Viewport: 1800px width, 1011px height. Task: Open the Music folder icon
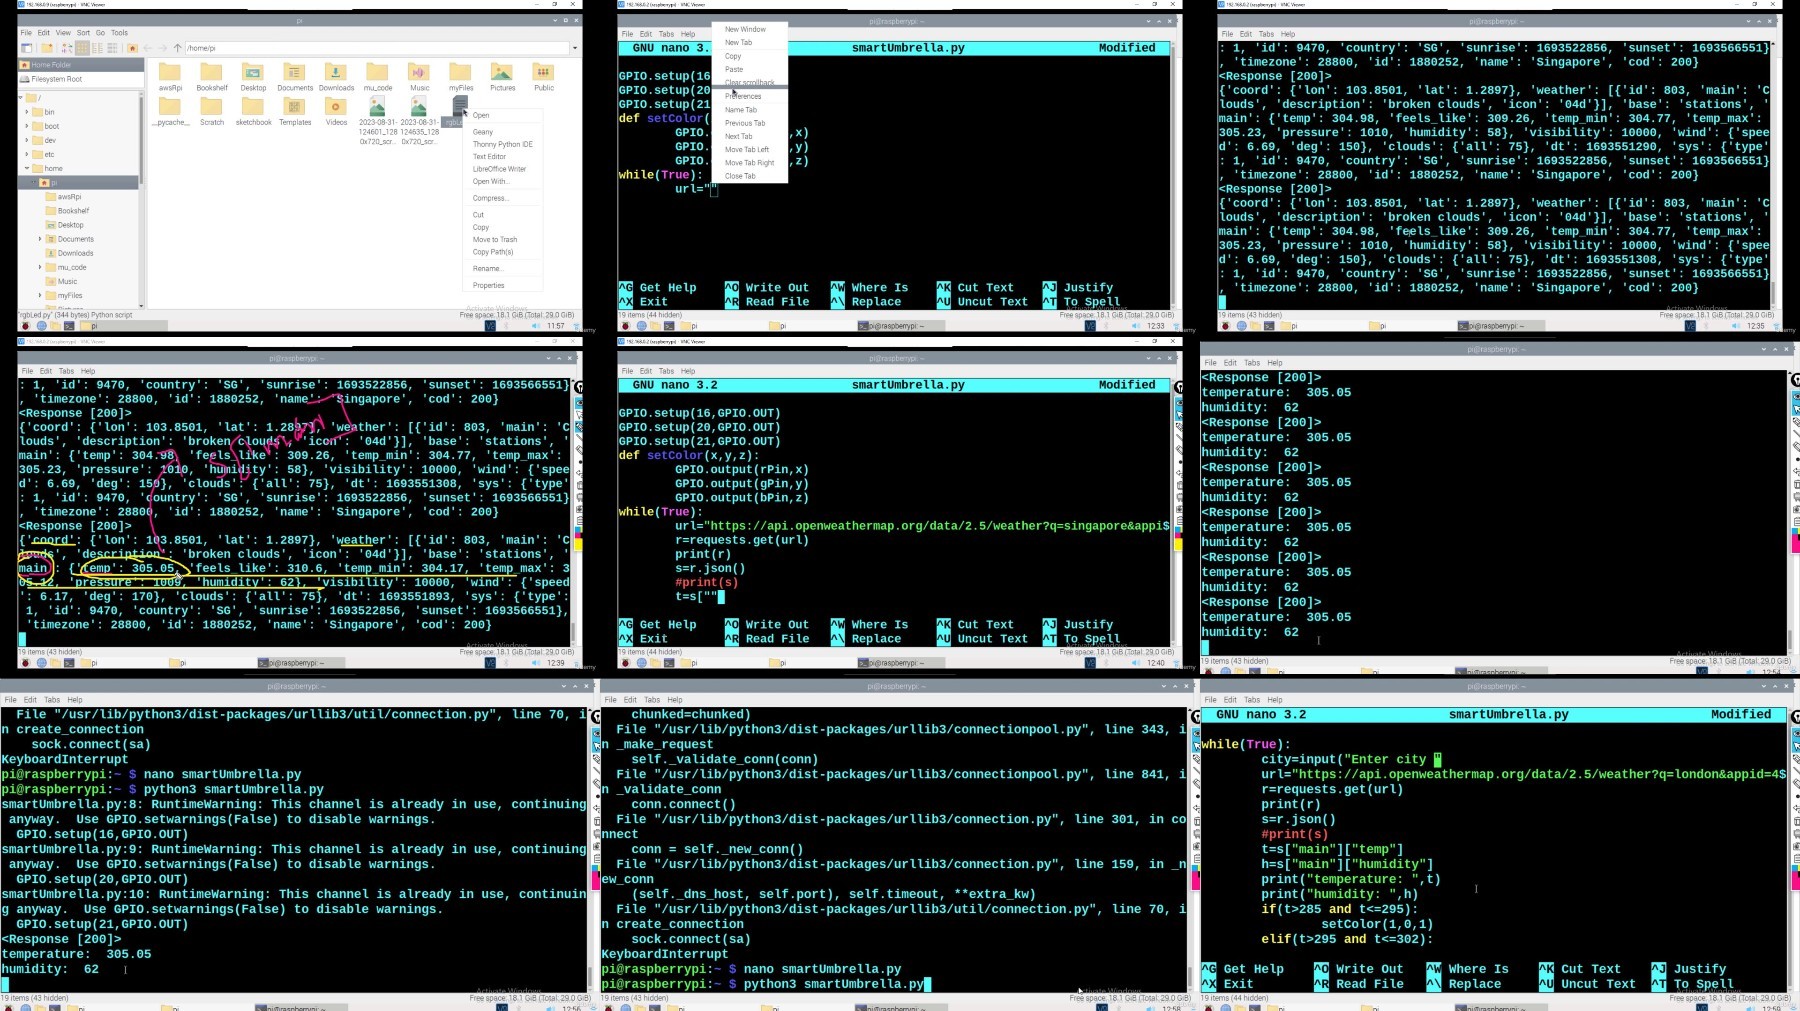point(419,72)
